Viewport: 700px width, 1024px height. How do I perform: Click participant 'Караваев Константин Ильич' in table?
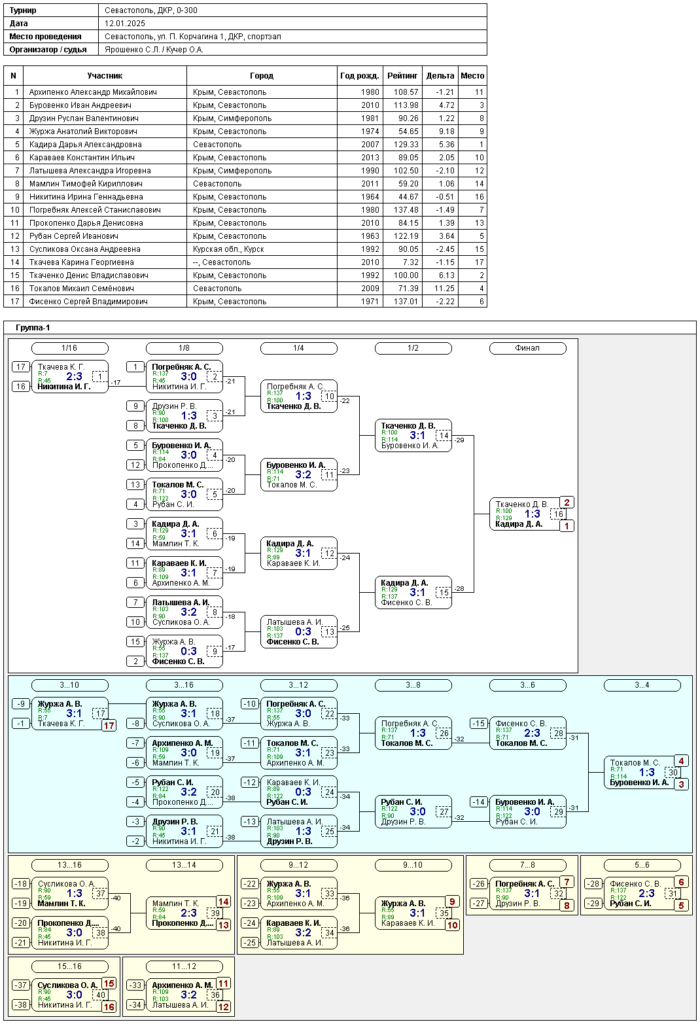82,157
